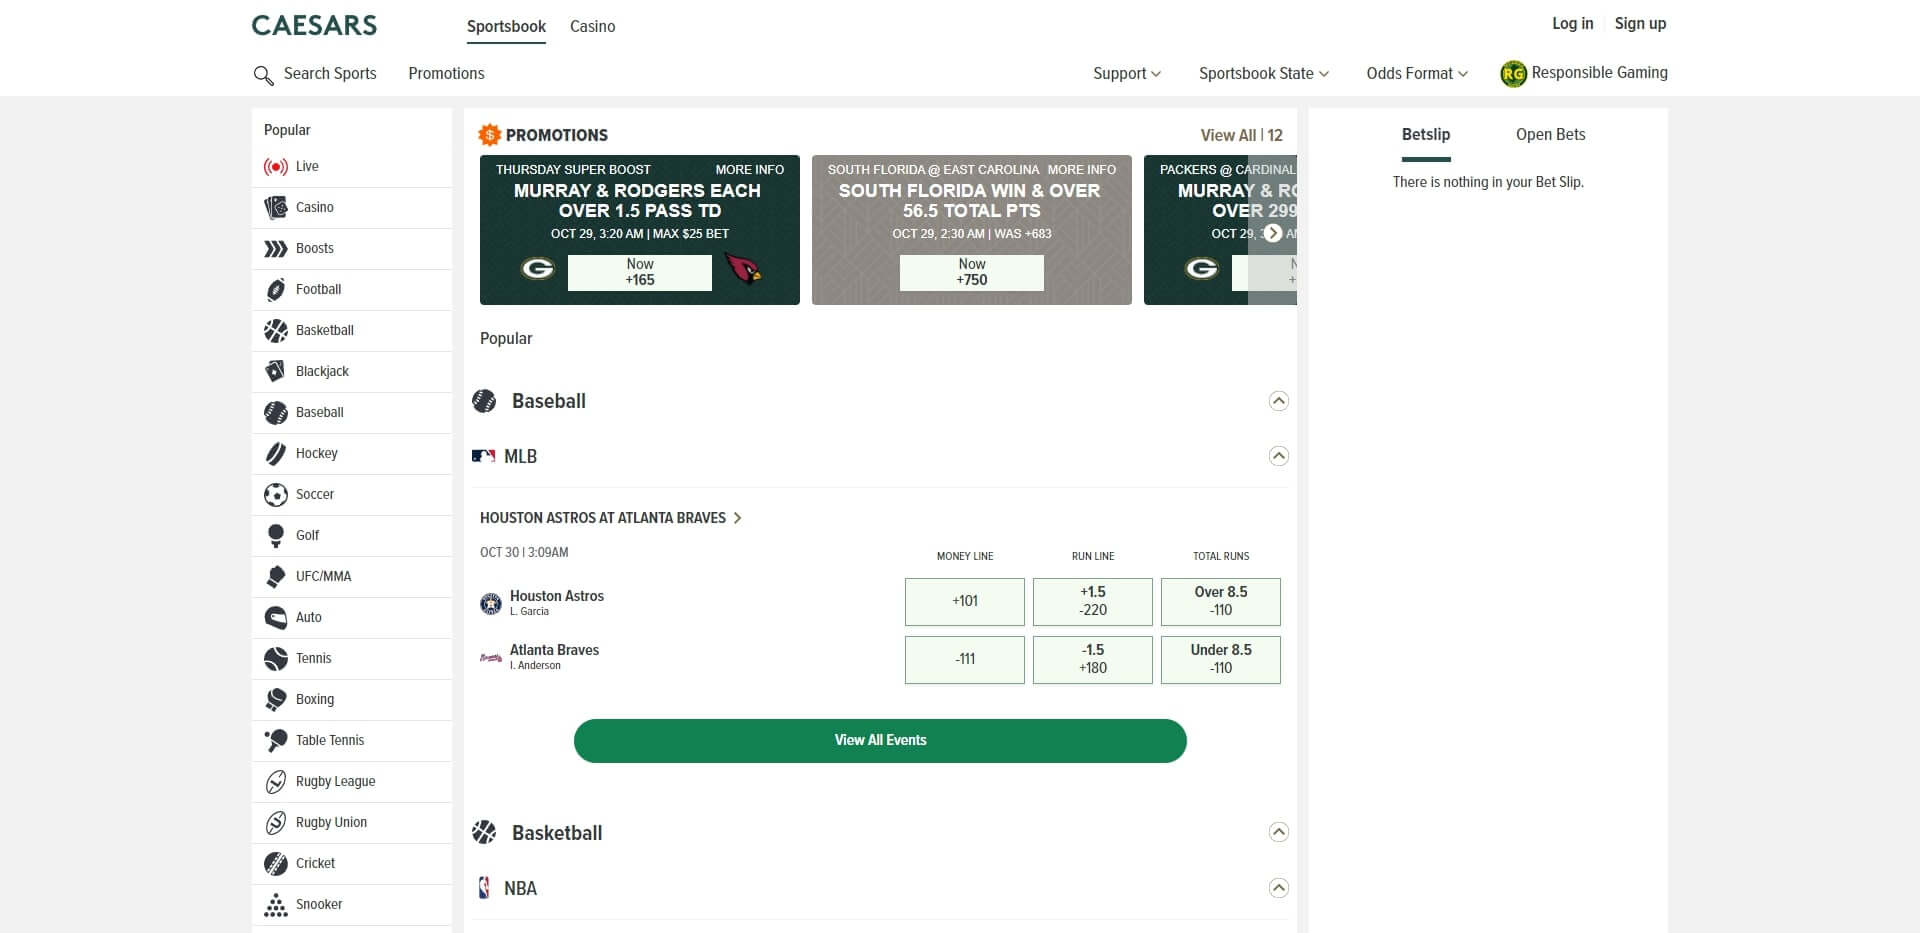The height and width of the screenshot is (933, 1920).
Task: Open the Cricket sidebar icon
Action: (275, 864)
